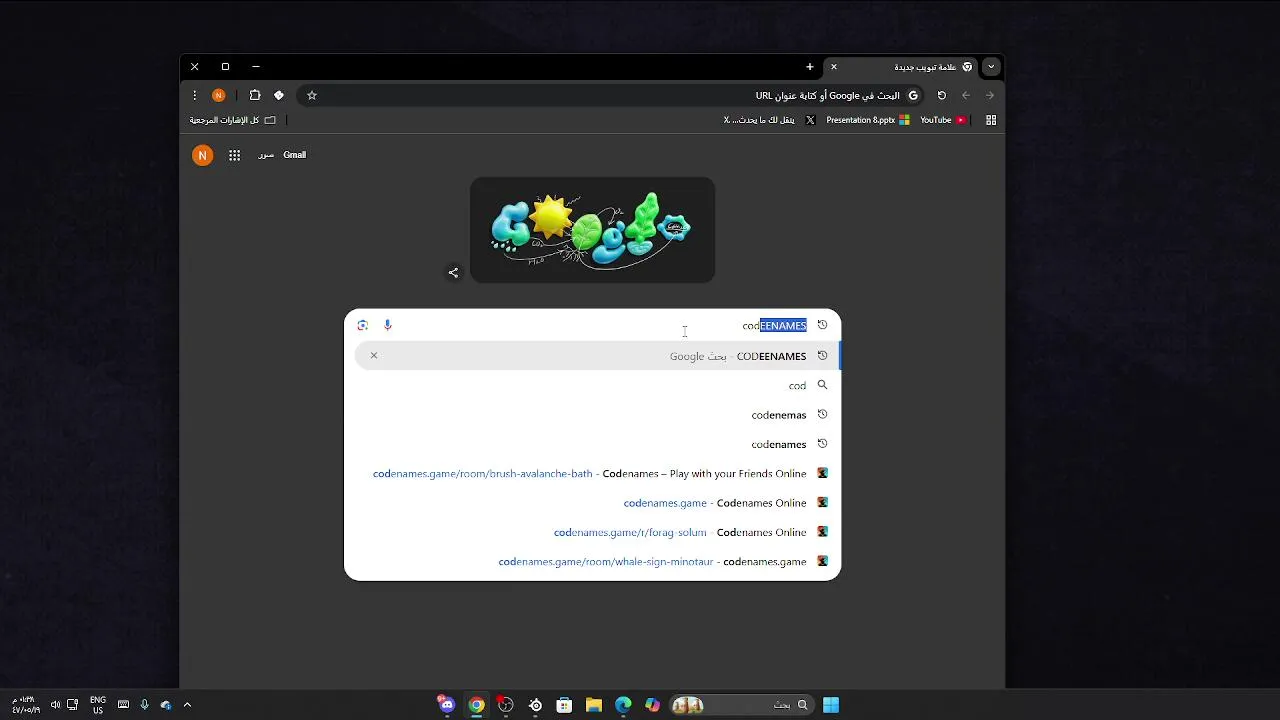The image size is (1280, 720).
Task: Click the diamond-shaped toolbar icon next to Extensions
Action: tap(279, 95)
